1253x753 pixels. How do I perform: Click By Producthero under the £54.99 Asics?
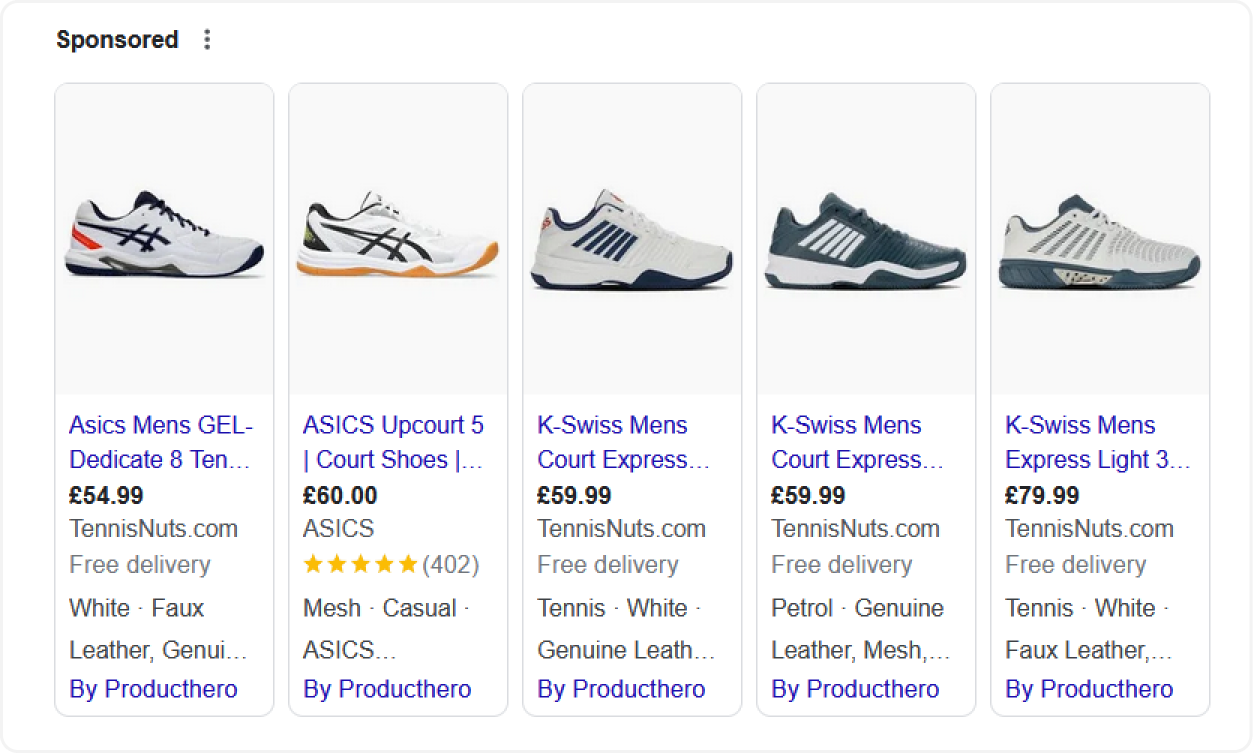(x=153, y=689)
